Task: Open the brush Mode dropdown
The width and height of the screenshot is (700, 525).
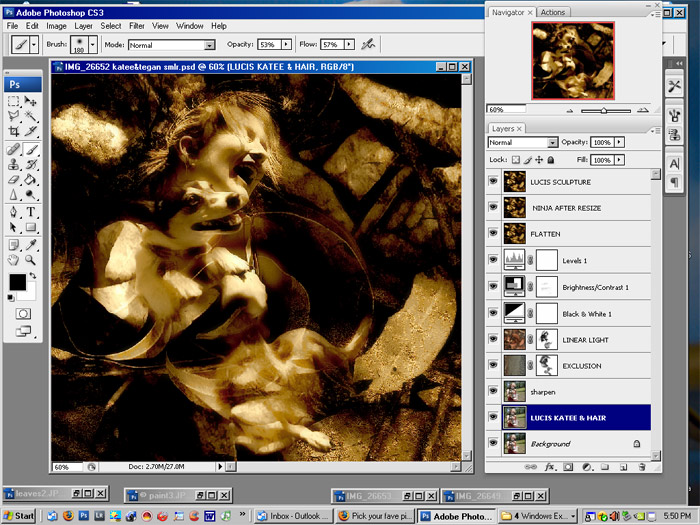Action: point(209,45)
